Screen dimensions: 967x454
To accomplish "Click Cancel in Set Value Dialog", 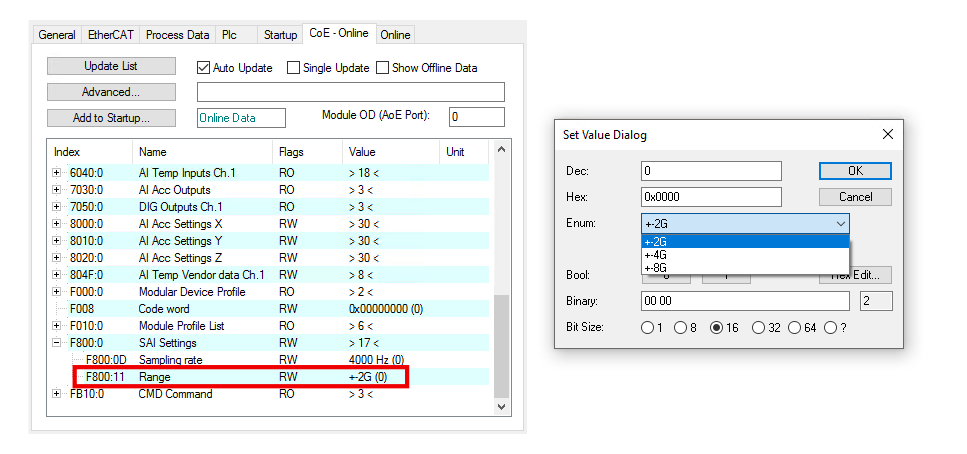I will click(x=855, y=197).
